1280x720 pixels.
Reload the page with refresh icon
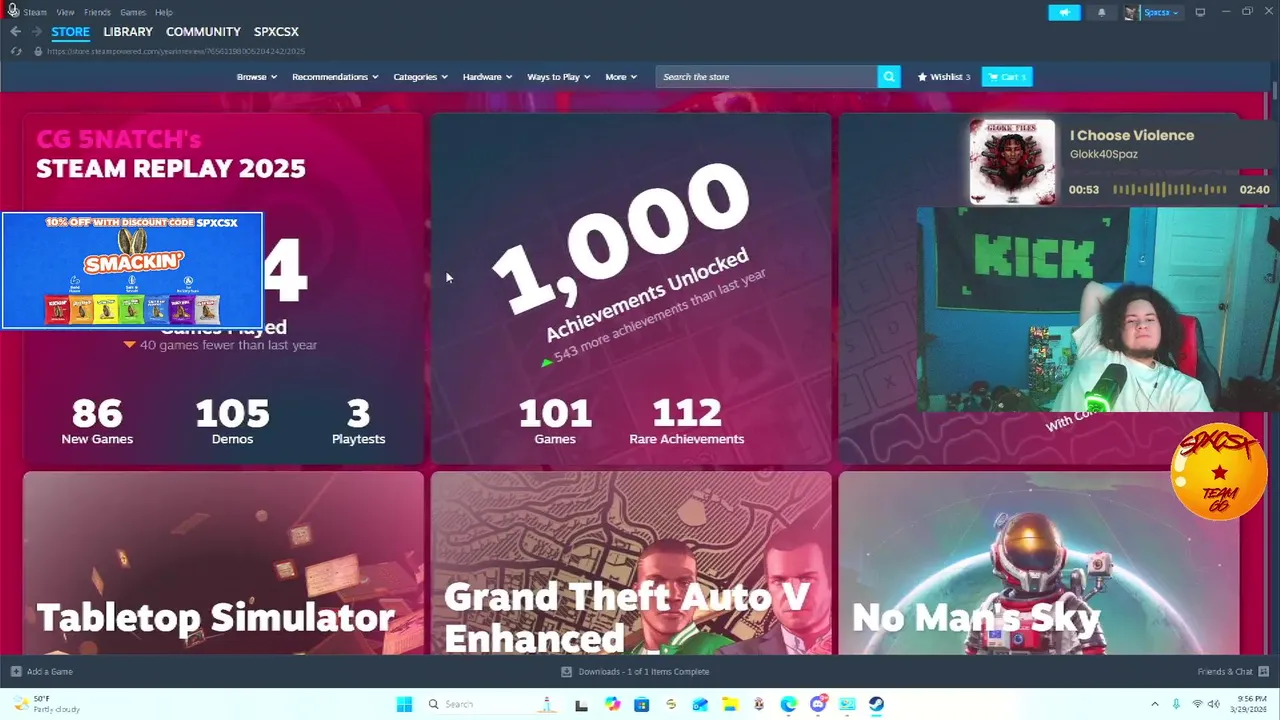coord(16,51)
